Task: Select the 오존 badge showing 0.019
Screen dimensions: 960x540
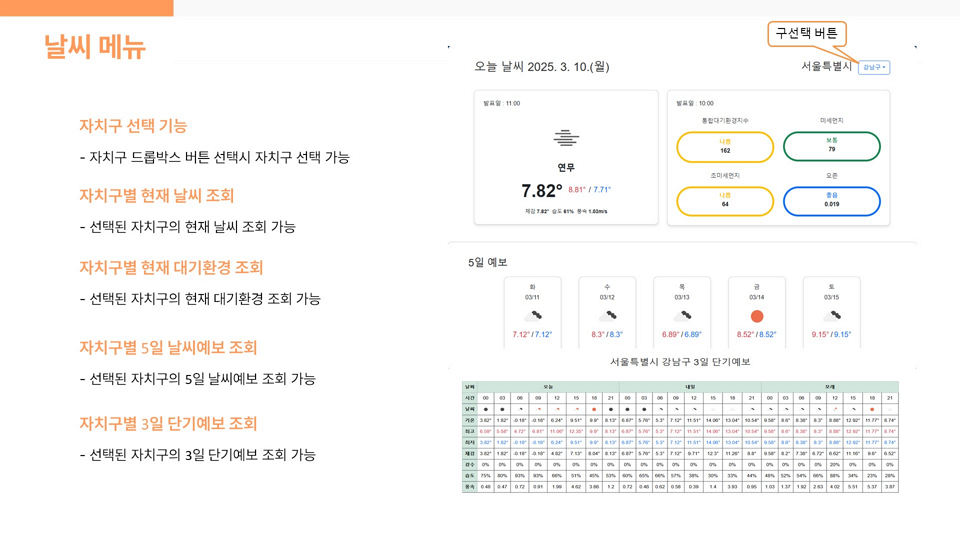Action: [x=831, y=201]
